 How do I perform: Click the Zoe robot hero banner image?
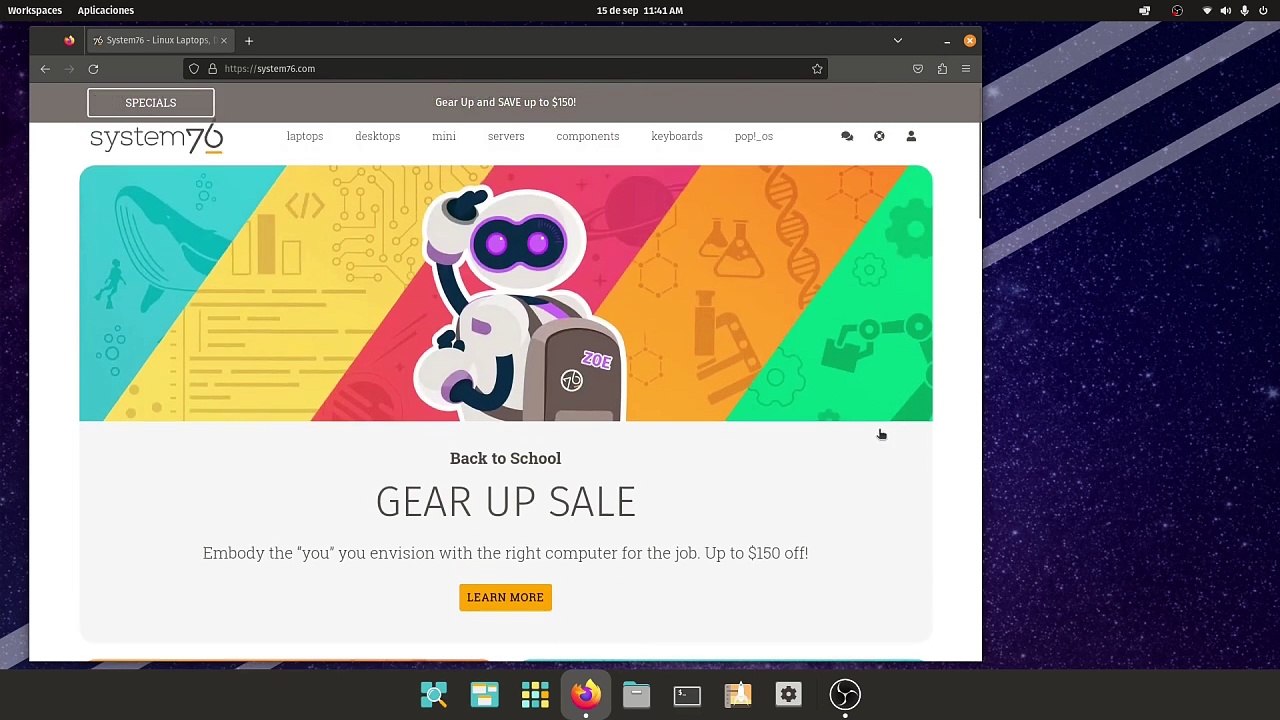pos(506,294)
